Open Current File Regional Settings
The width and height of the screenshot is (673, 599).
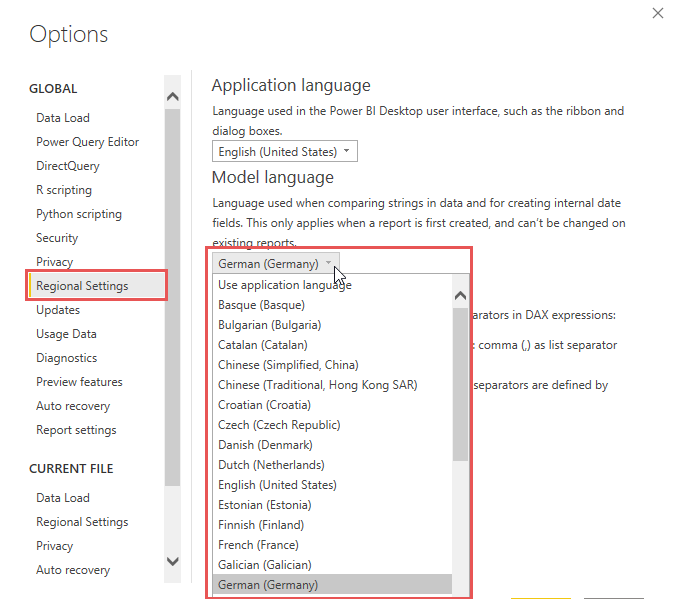tap(82, 522)
